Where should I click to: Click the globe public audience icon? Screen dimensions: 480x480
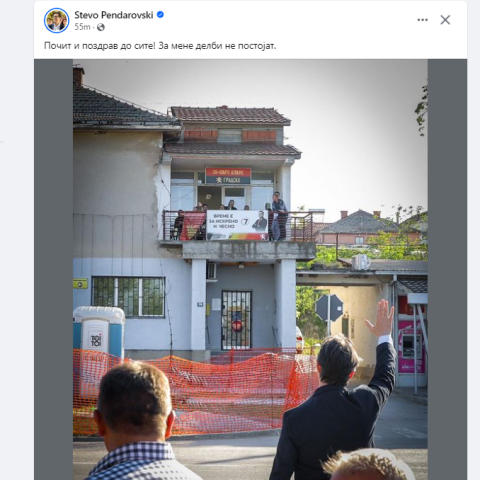(101, 27)
